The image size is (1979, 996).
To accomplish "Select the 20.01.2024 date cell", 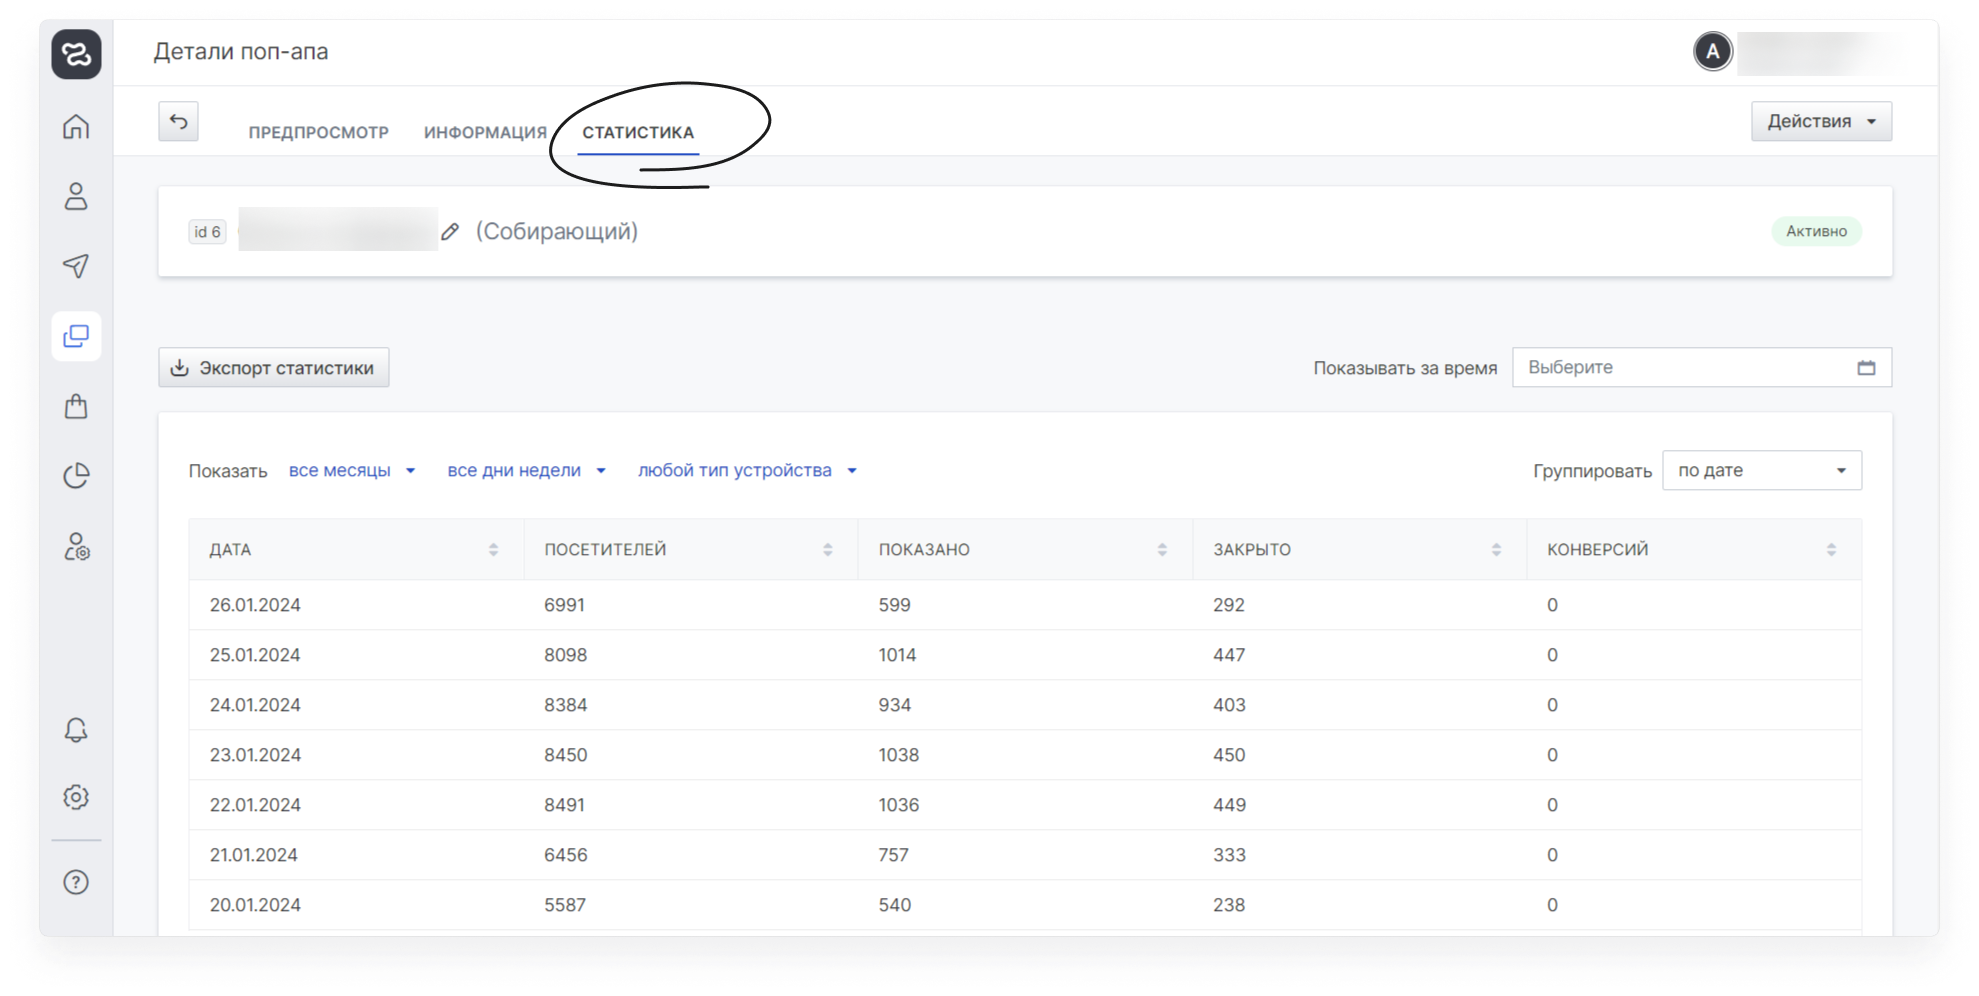I will tap(255, 905).
